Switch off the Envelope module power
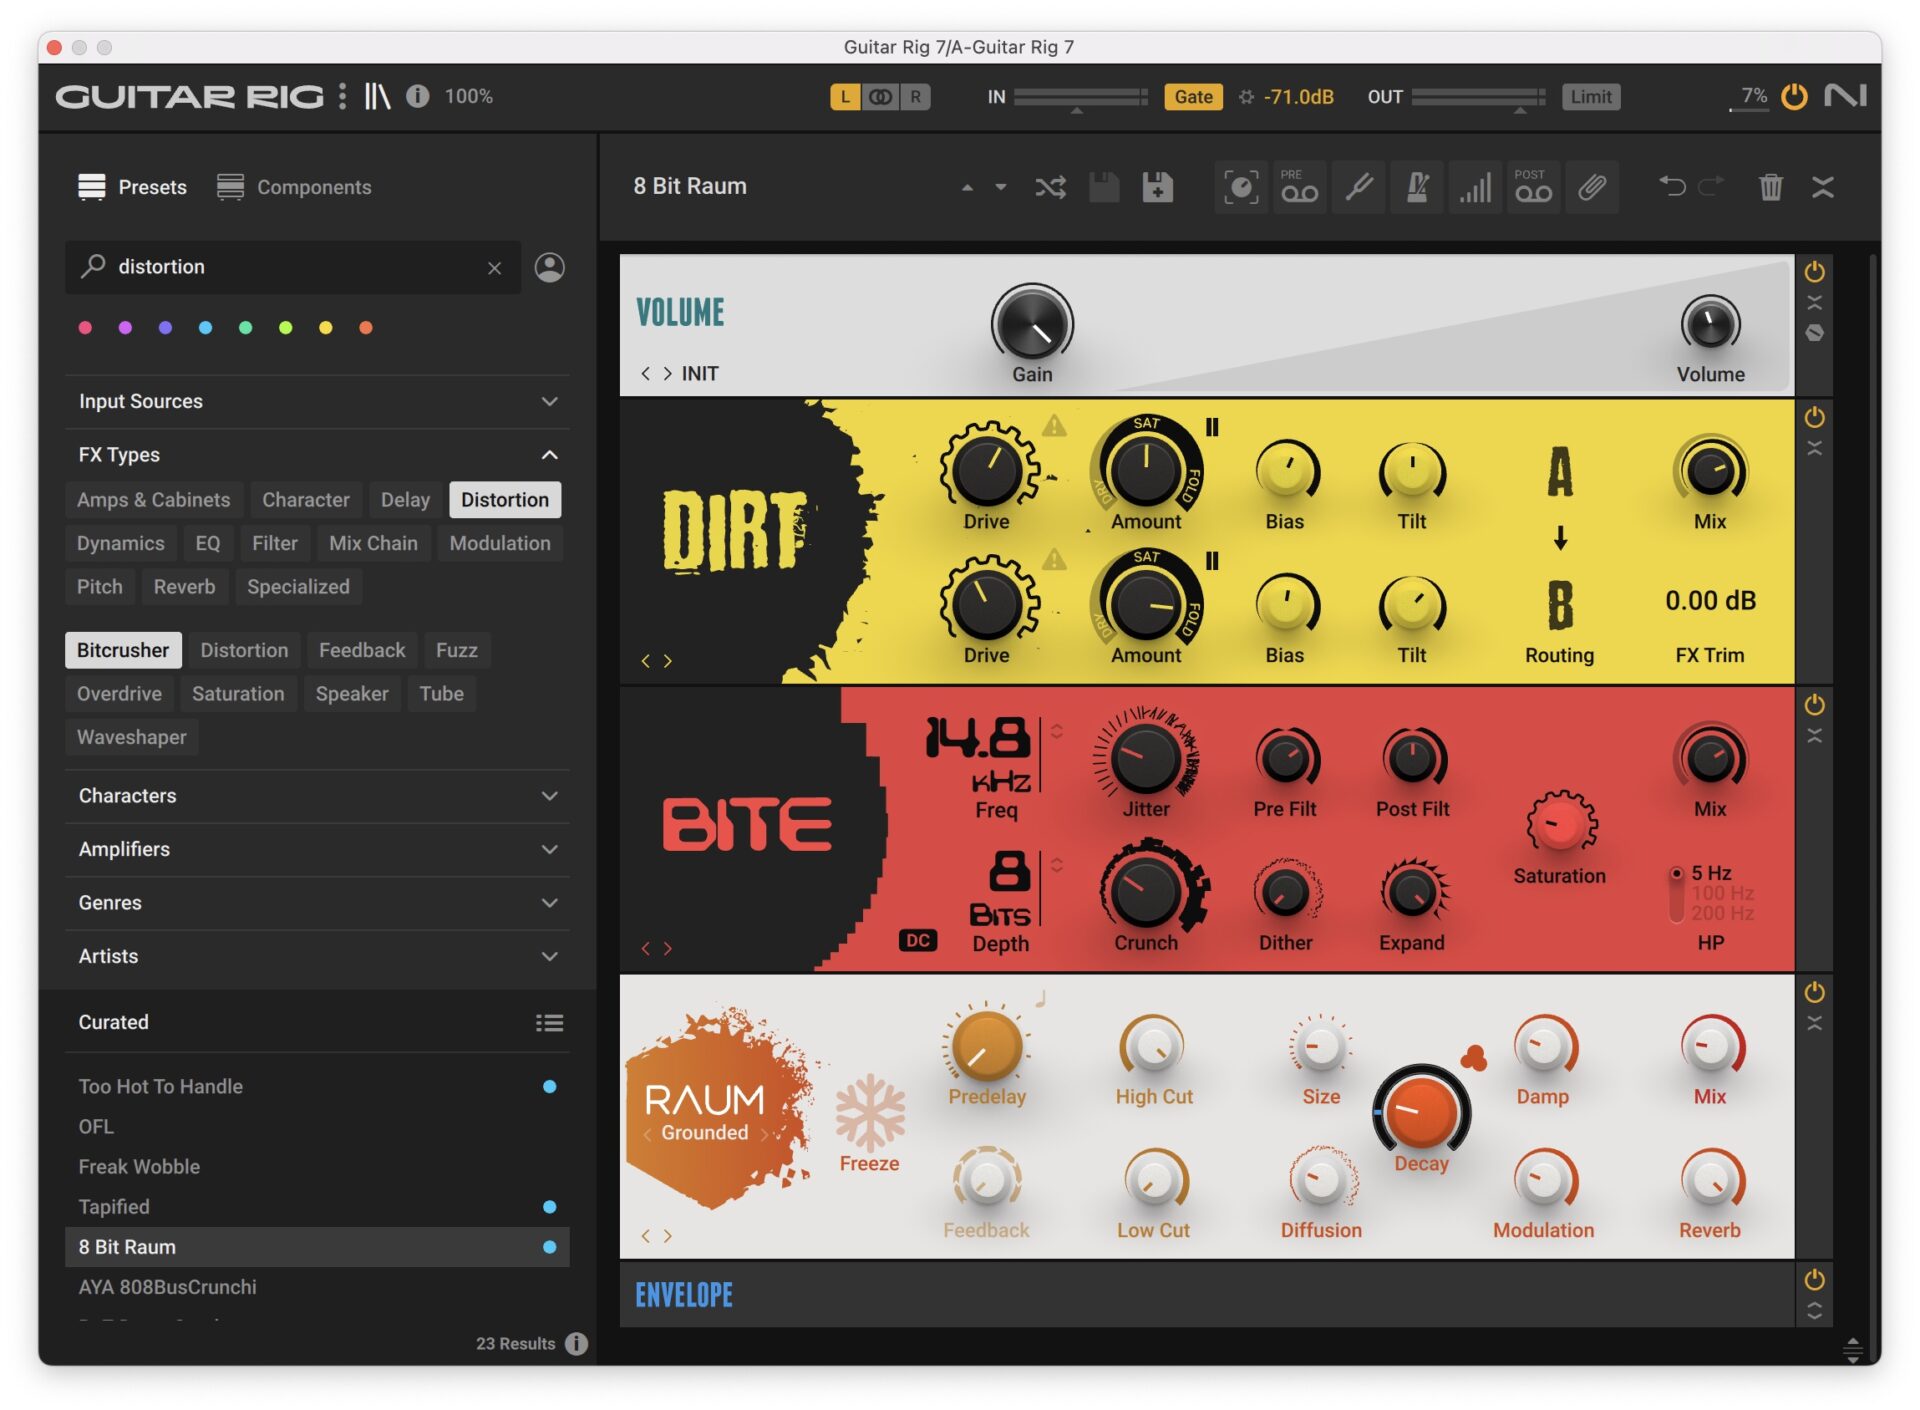 coord(1814,1280)
